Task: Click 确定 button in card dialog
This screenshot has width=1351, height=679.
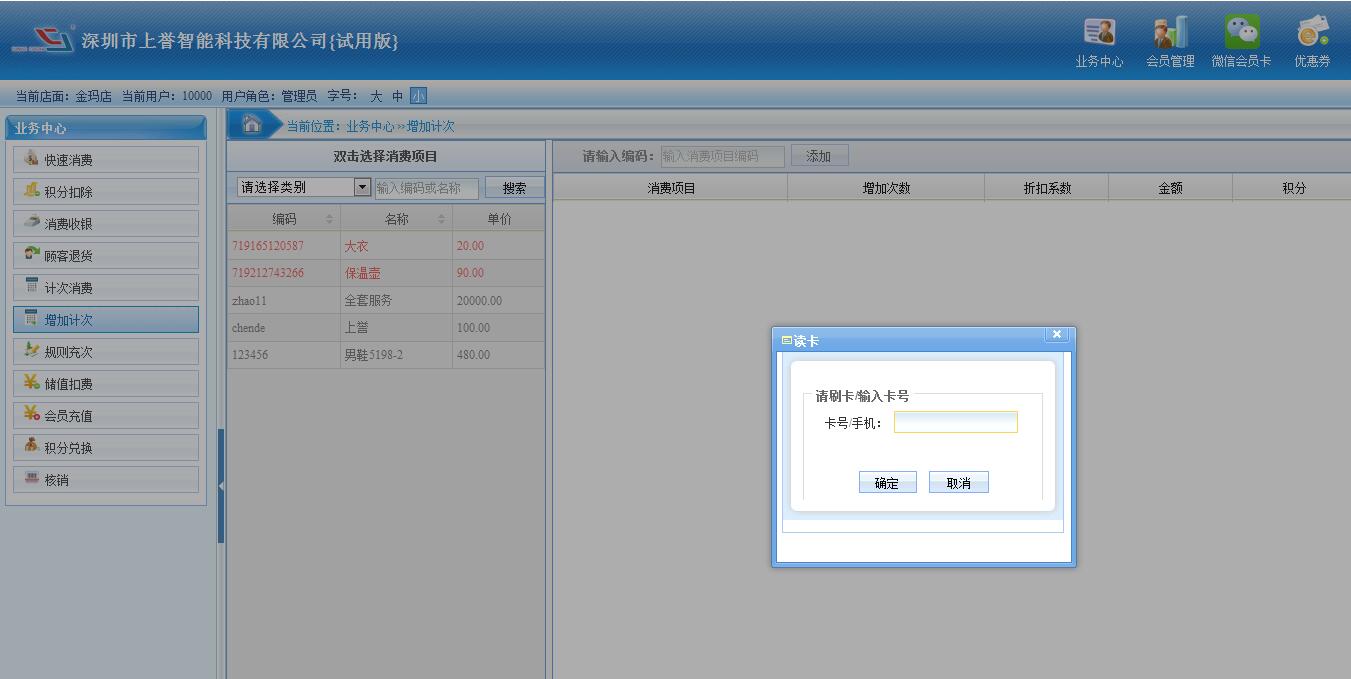Action: click(887, 483)
